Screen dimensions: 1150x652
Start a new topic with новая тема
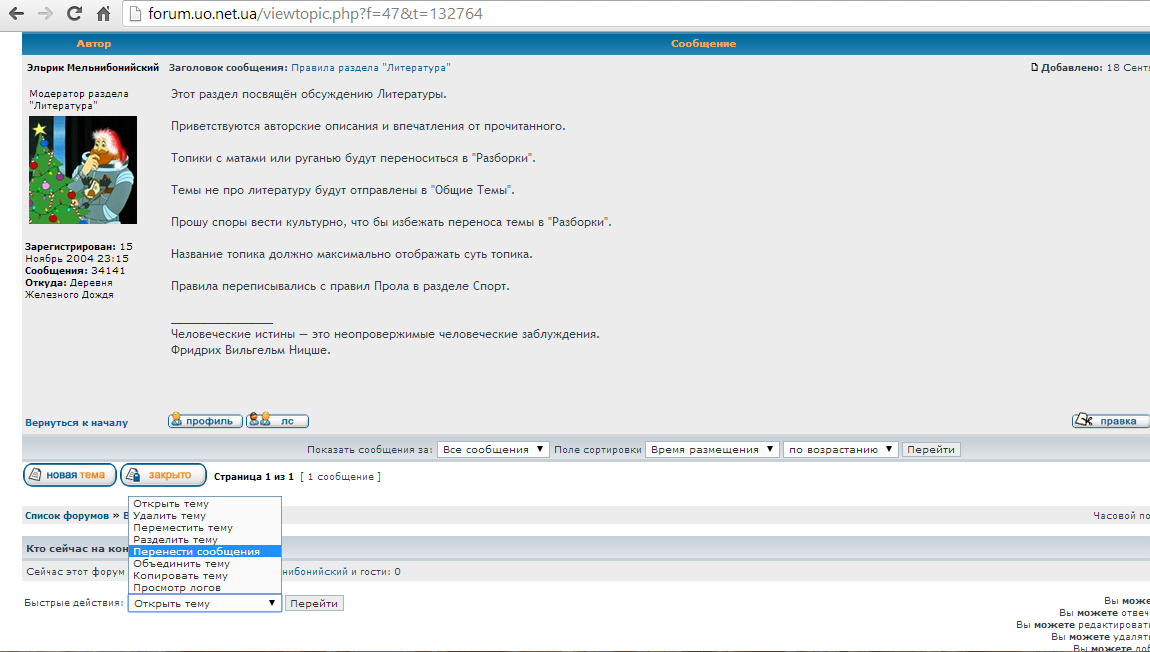click(70, 475)
